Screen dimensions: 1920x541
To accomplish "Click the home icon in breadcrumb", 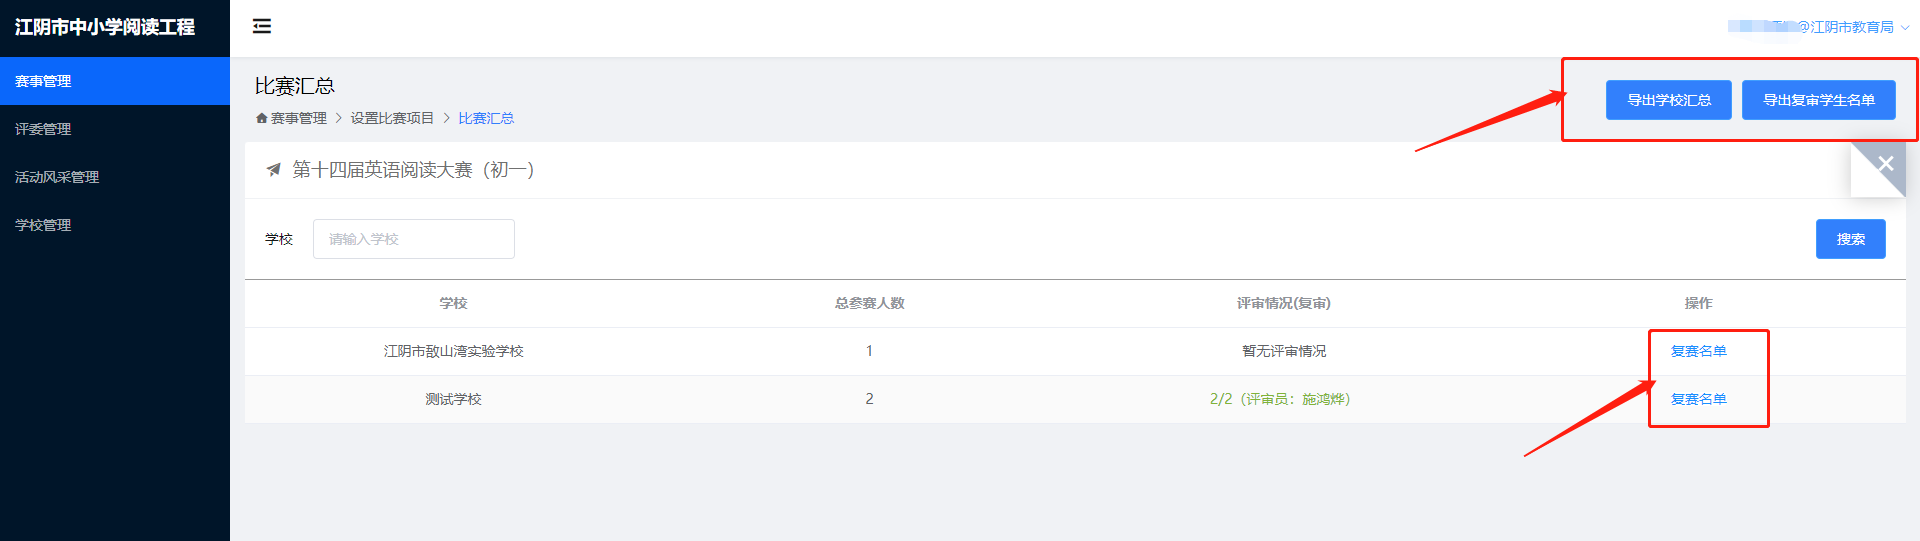I will (x=262, y=118).
